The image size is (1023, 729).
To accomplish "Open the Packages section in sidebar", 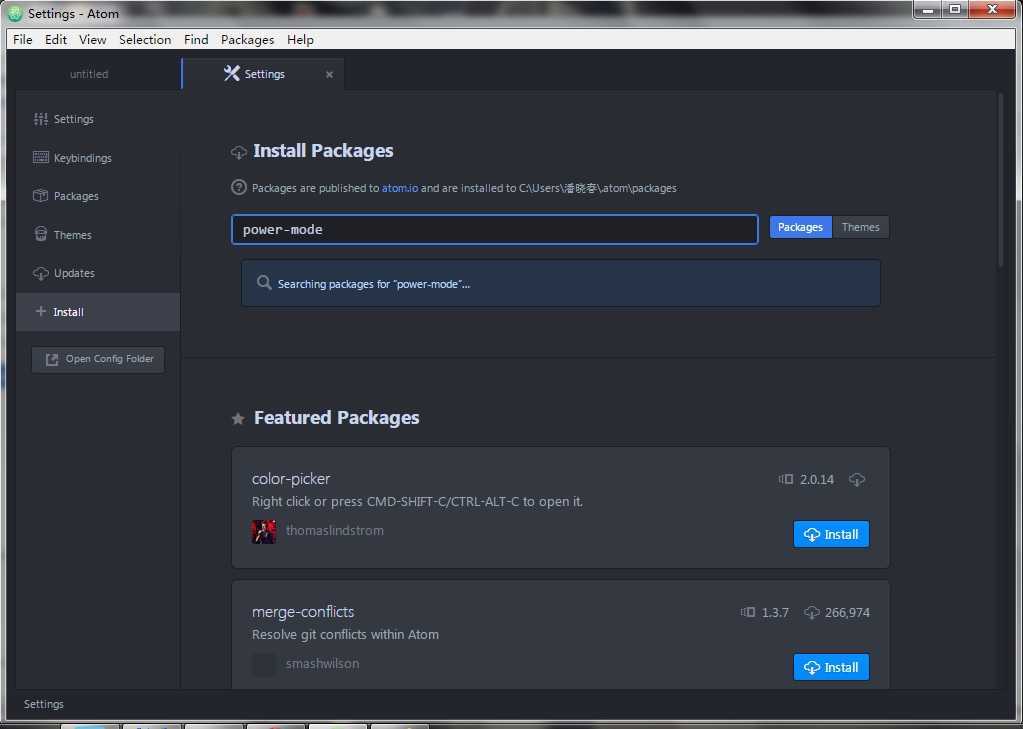I will [98, 196].
